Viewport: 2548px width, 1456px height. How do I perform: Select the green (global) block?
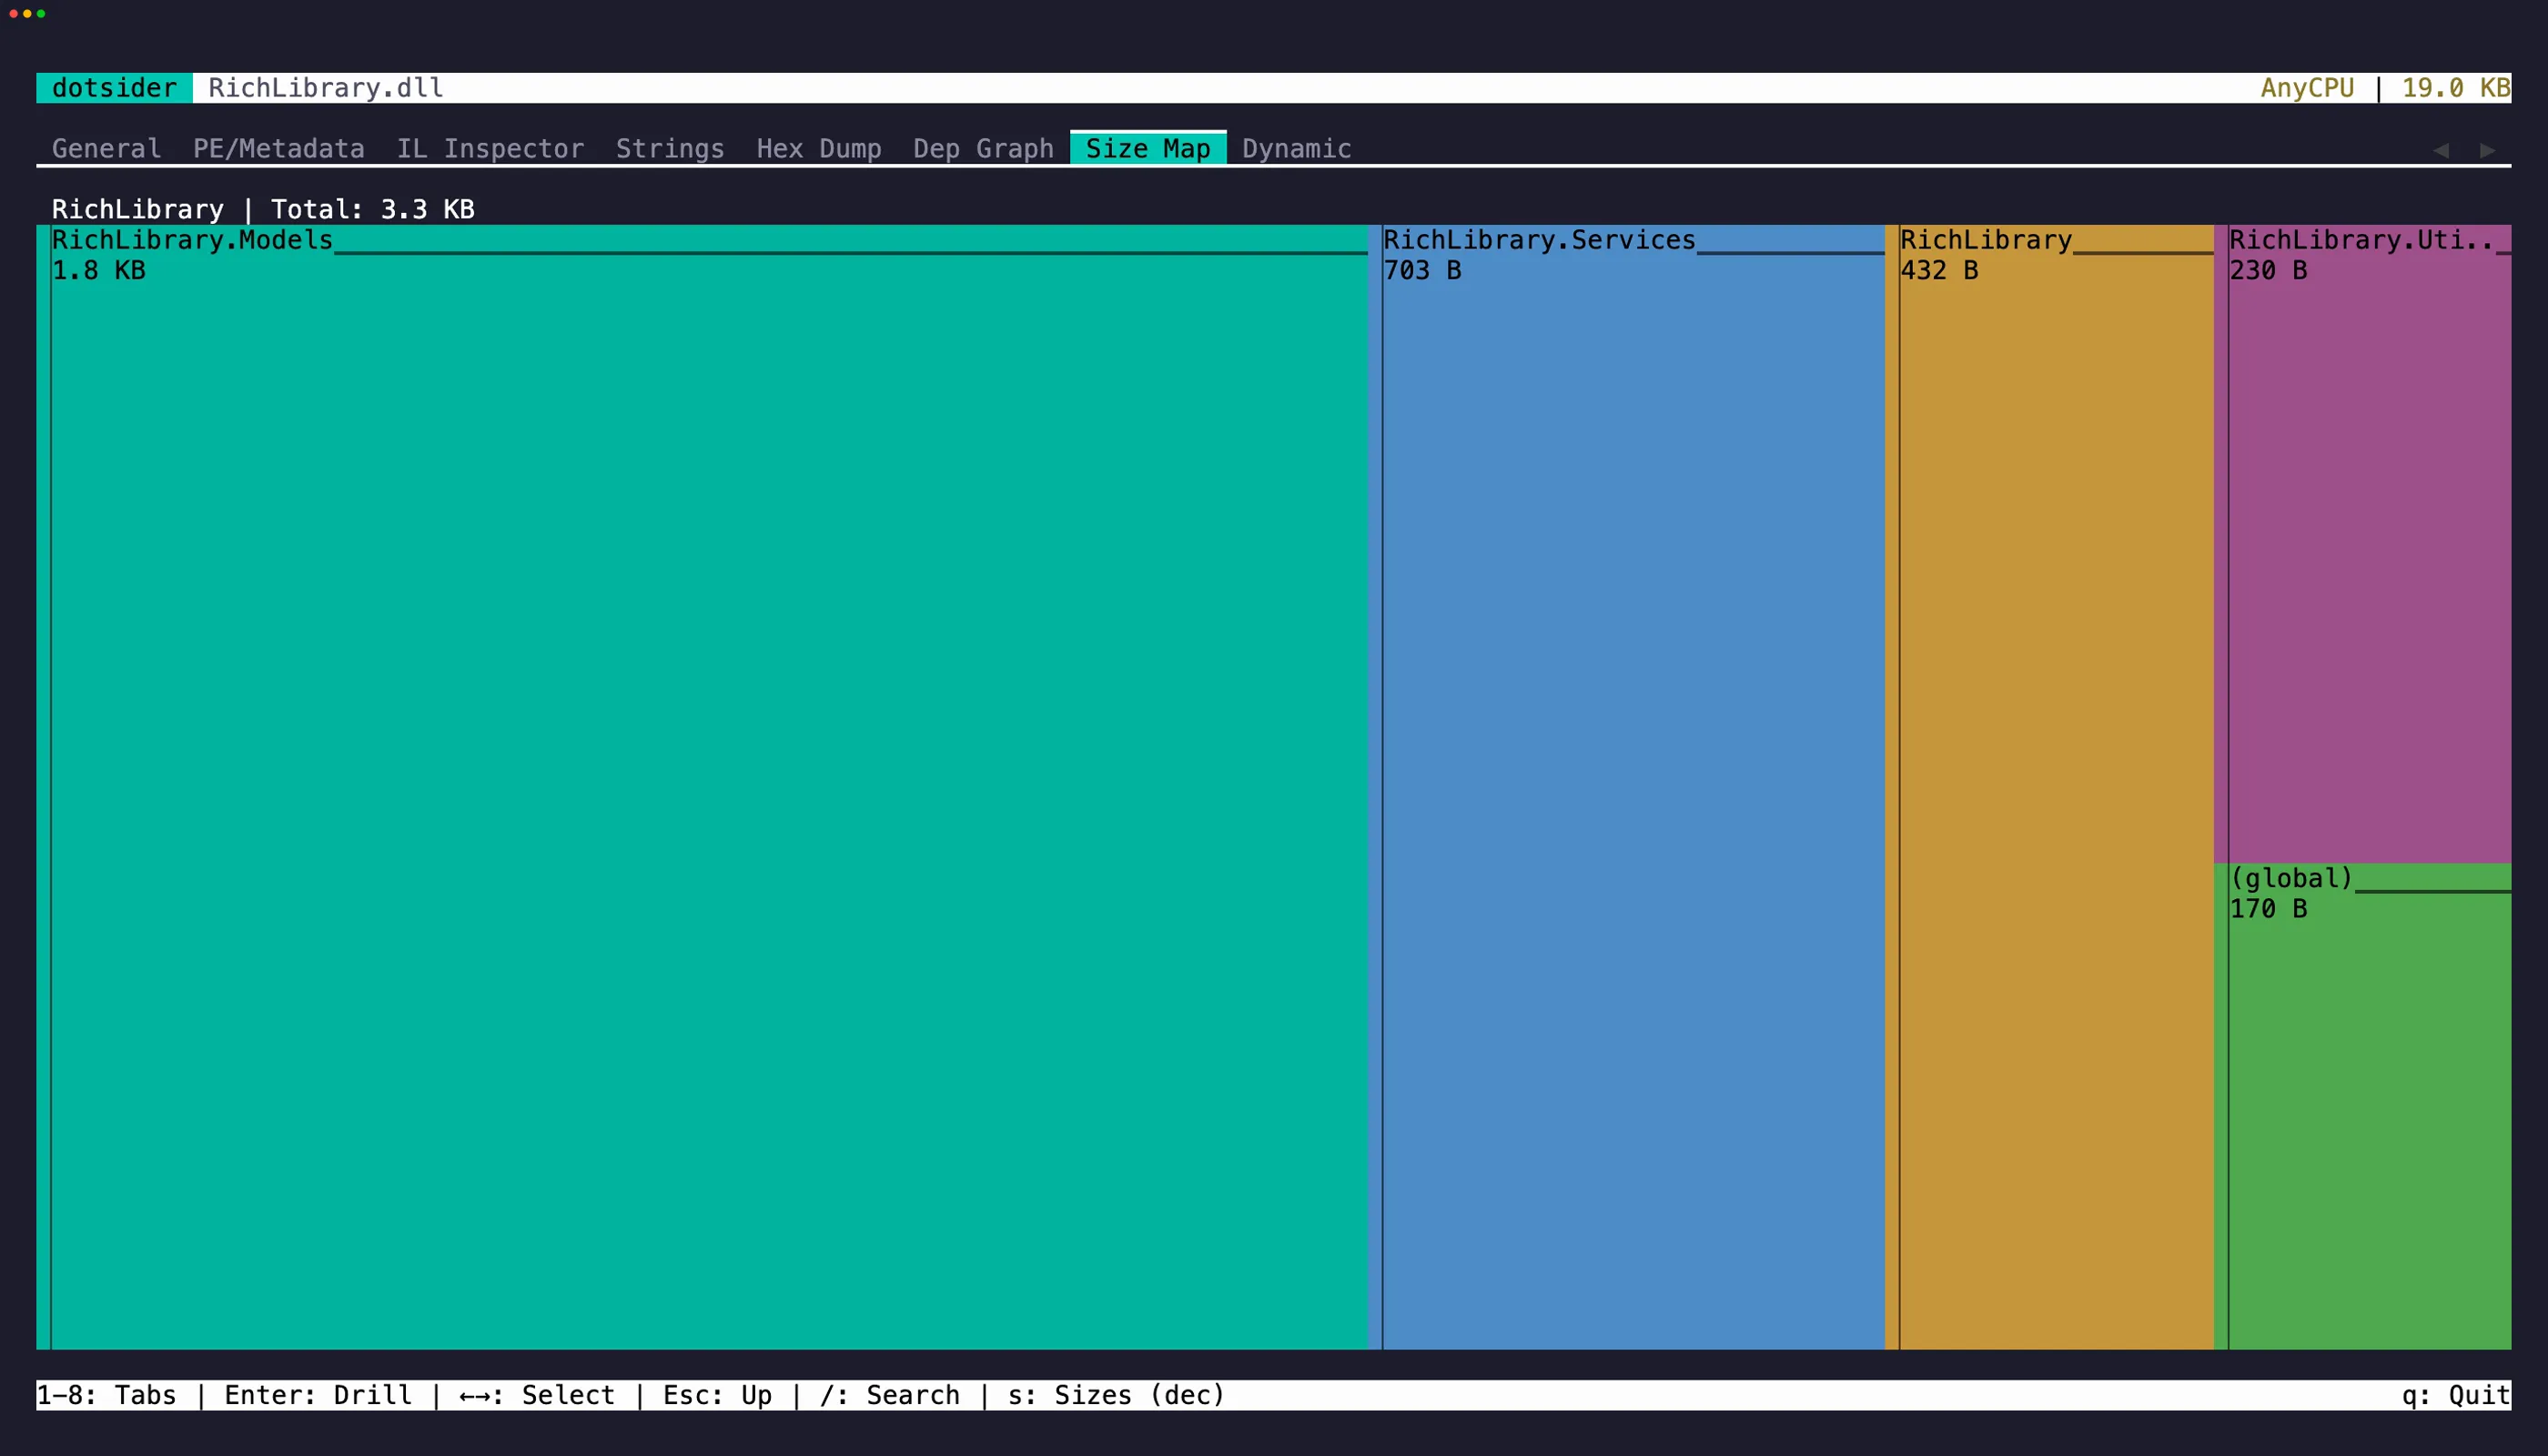coord(2362,1106)
